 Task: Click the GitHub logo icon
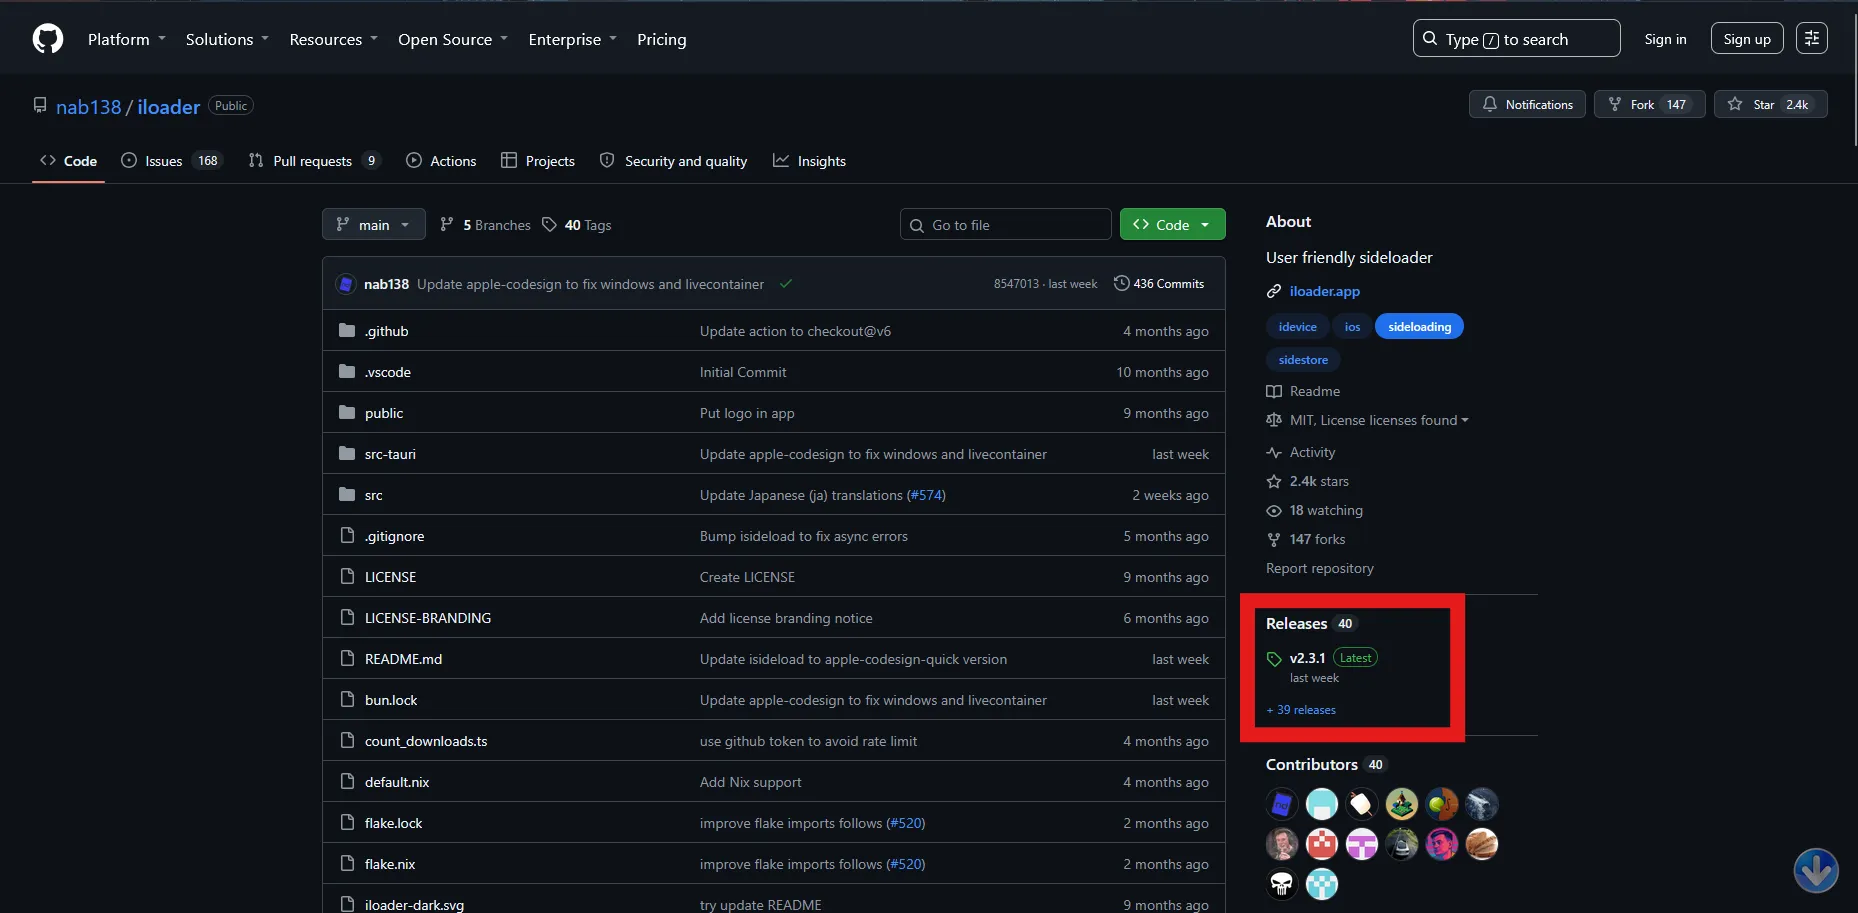(48, 39)
